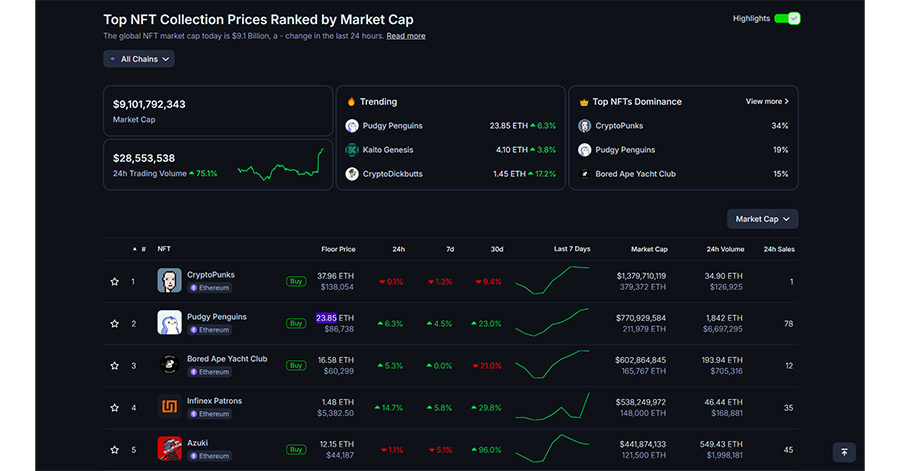900x471 pixels.
Task: Favorite Bored Ape Yacht Club with star
Action: pyautogui.click(x=115, y=365)
